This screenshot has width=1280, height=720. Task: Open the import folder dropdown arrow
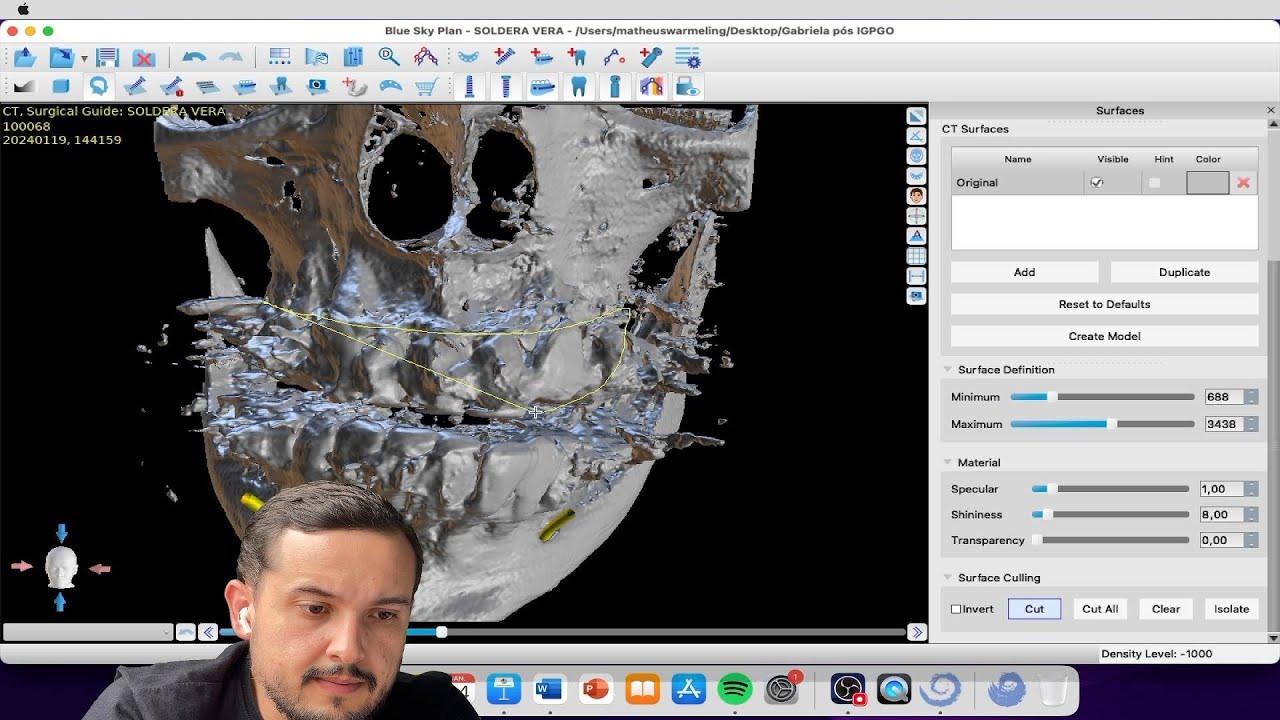[84, 58]
